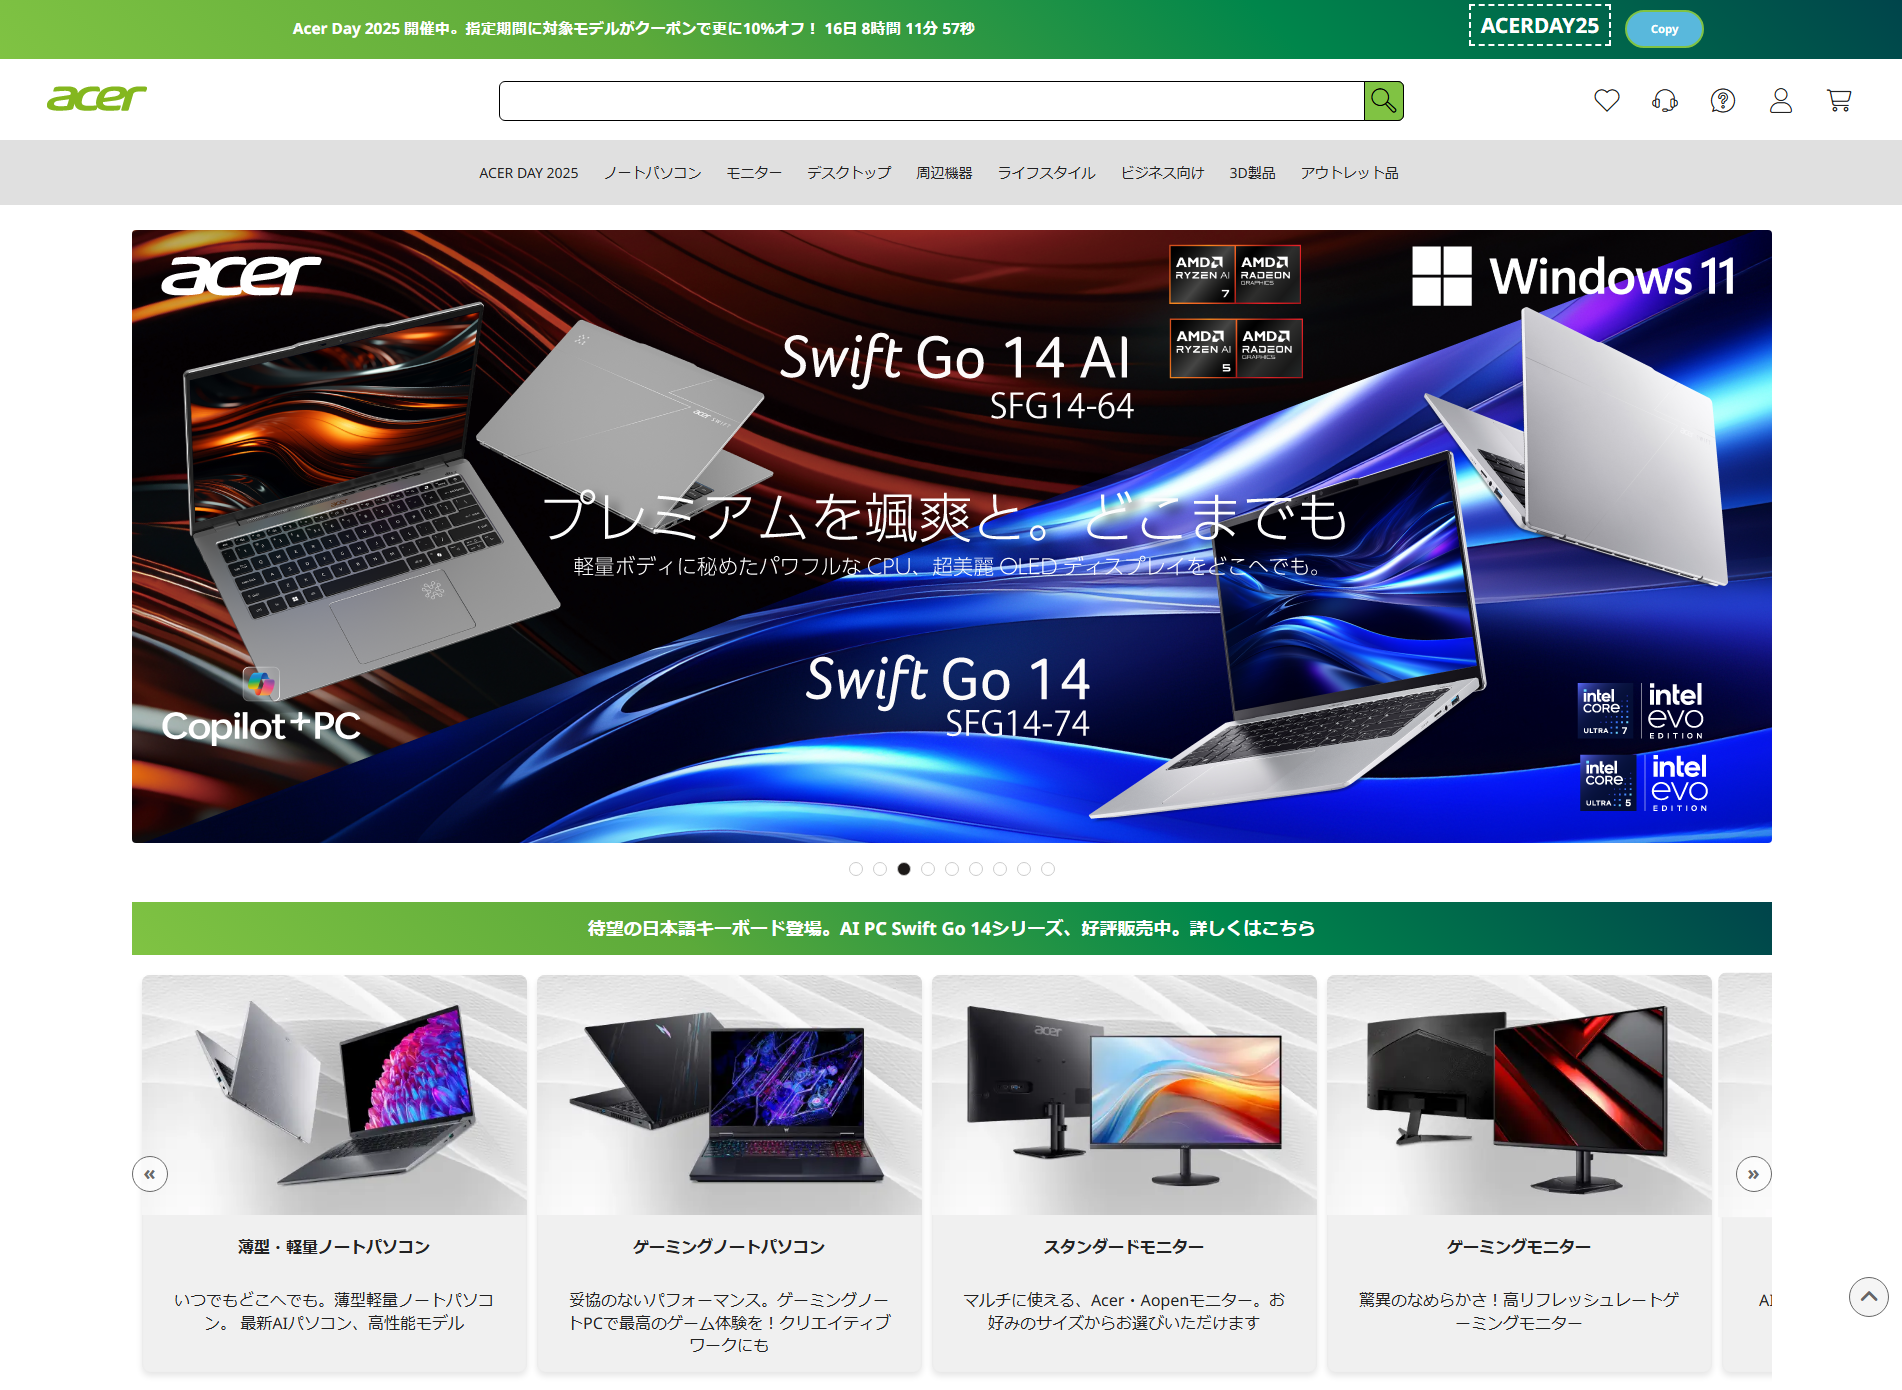Screen dimensions: 1902x1390
Task: Click the ゲーミングノートパソコン title link
Action: [x=729, y=1247]
